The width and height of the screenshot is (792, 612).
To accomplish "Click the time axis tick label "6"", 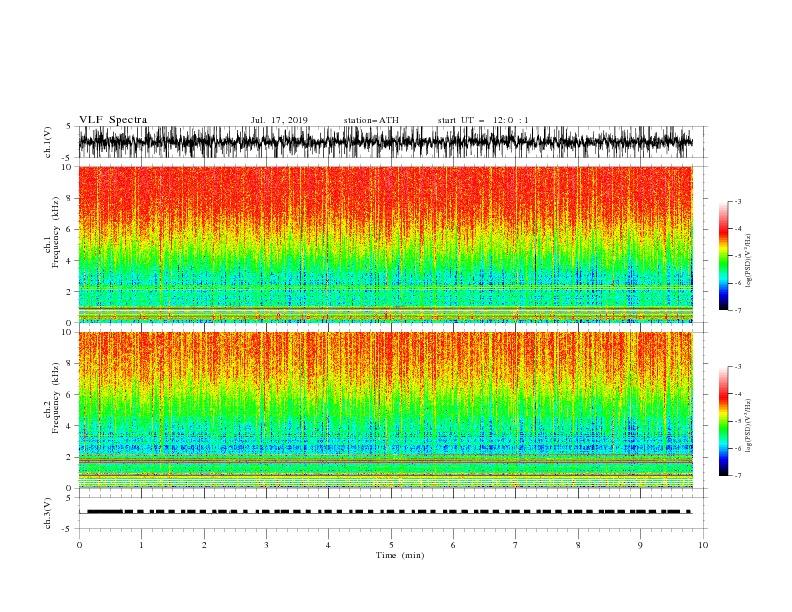I will 453,545.
